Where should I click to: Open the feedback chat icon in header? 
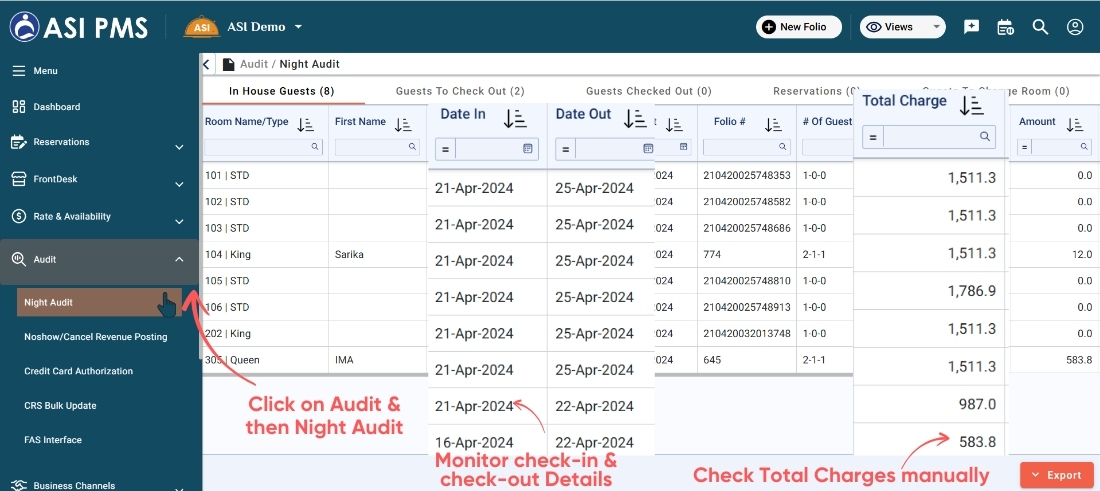coord(971,27)
